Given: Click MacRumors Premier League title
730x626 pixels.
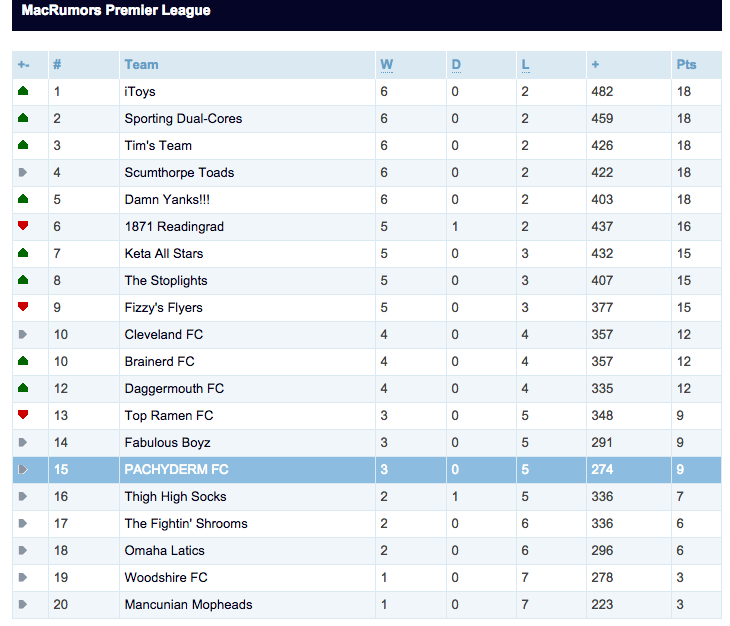Looking at the screenshot, I should click(116, 11).
